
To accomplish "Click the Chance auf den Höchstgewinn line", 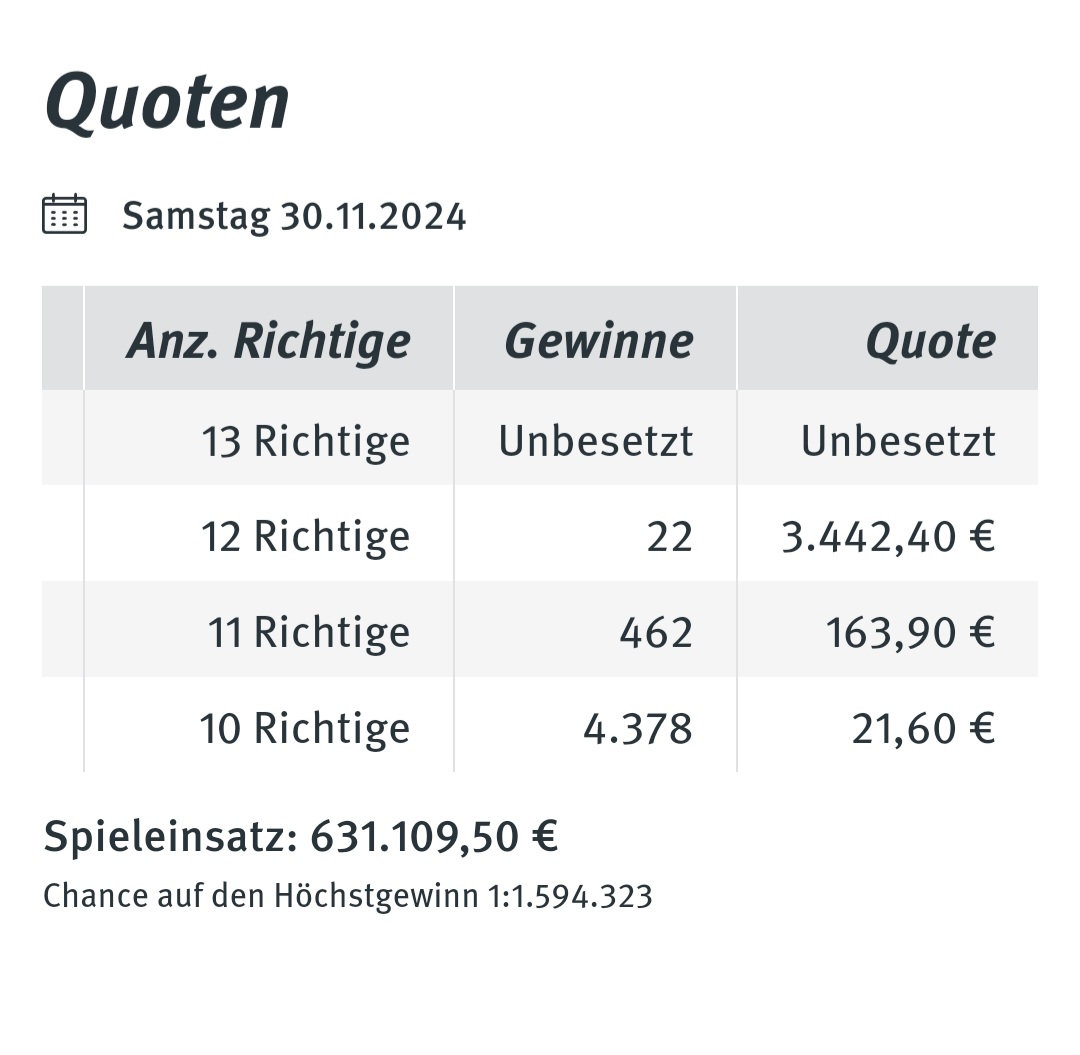I will tap(348, 897).
